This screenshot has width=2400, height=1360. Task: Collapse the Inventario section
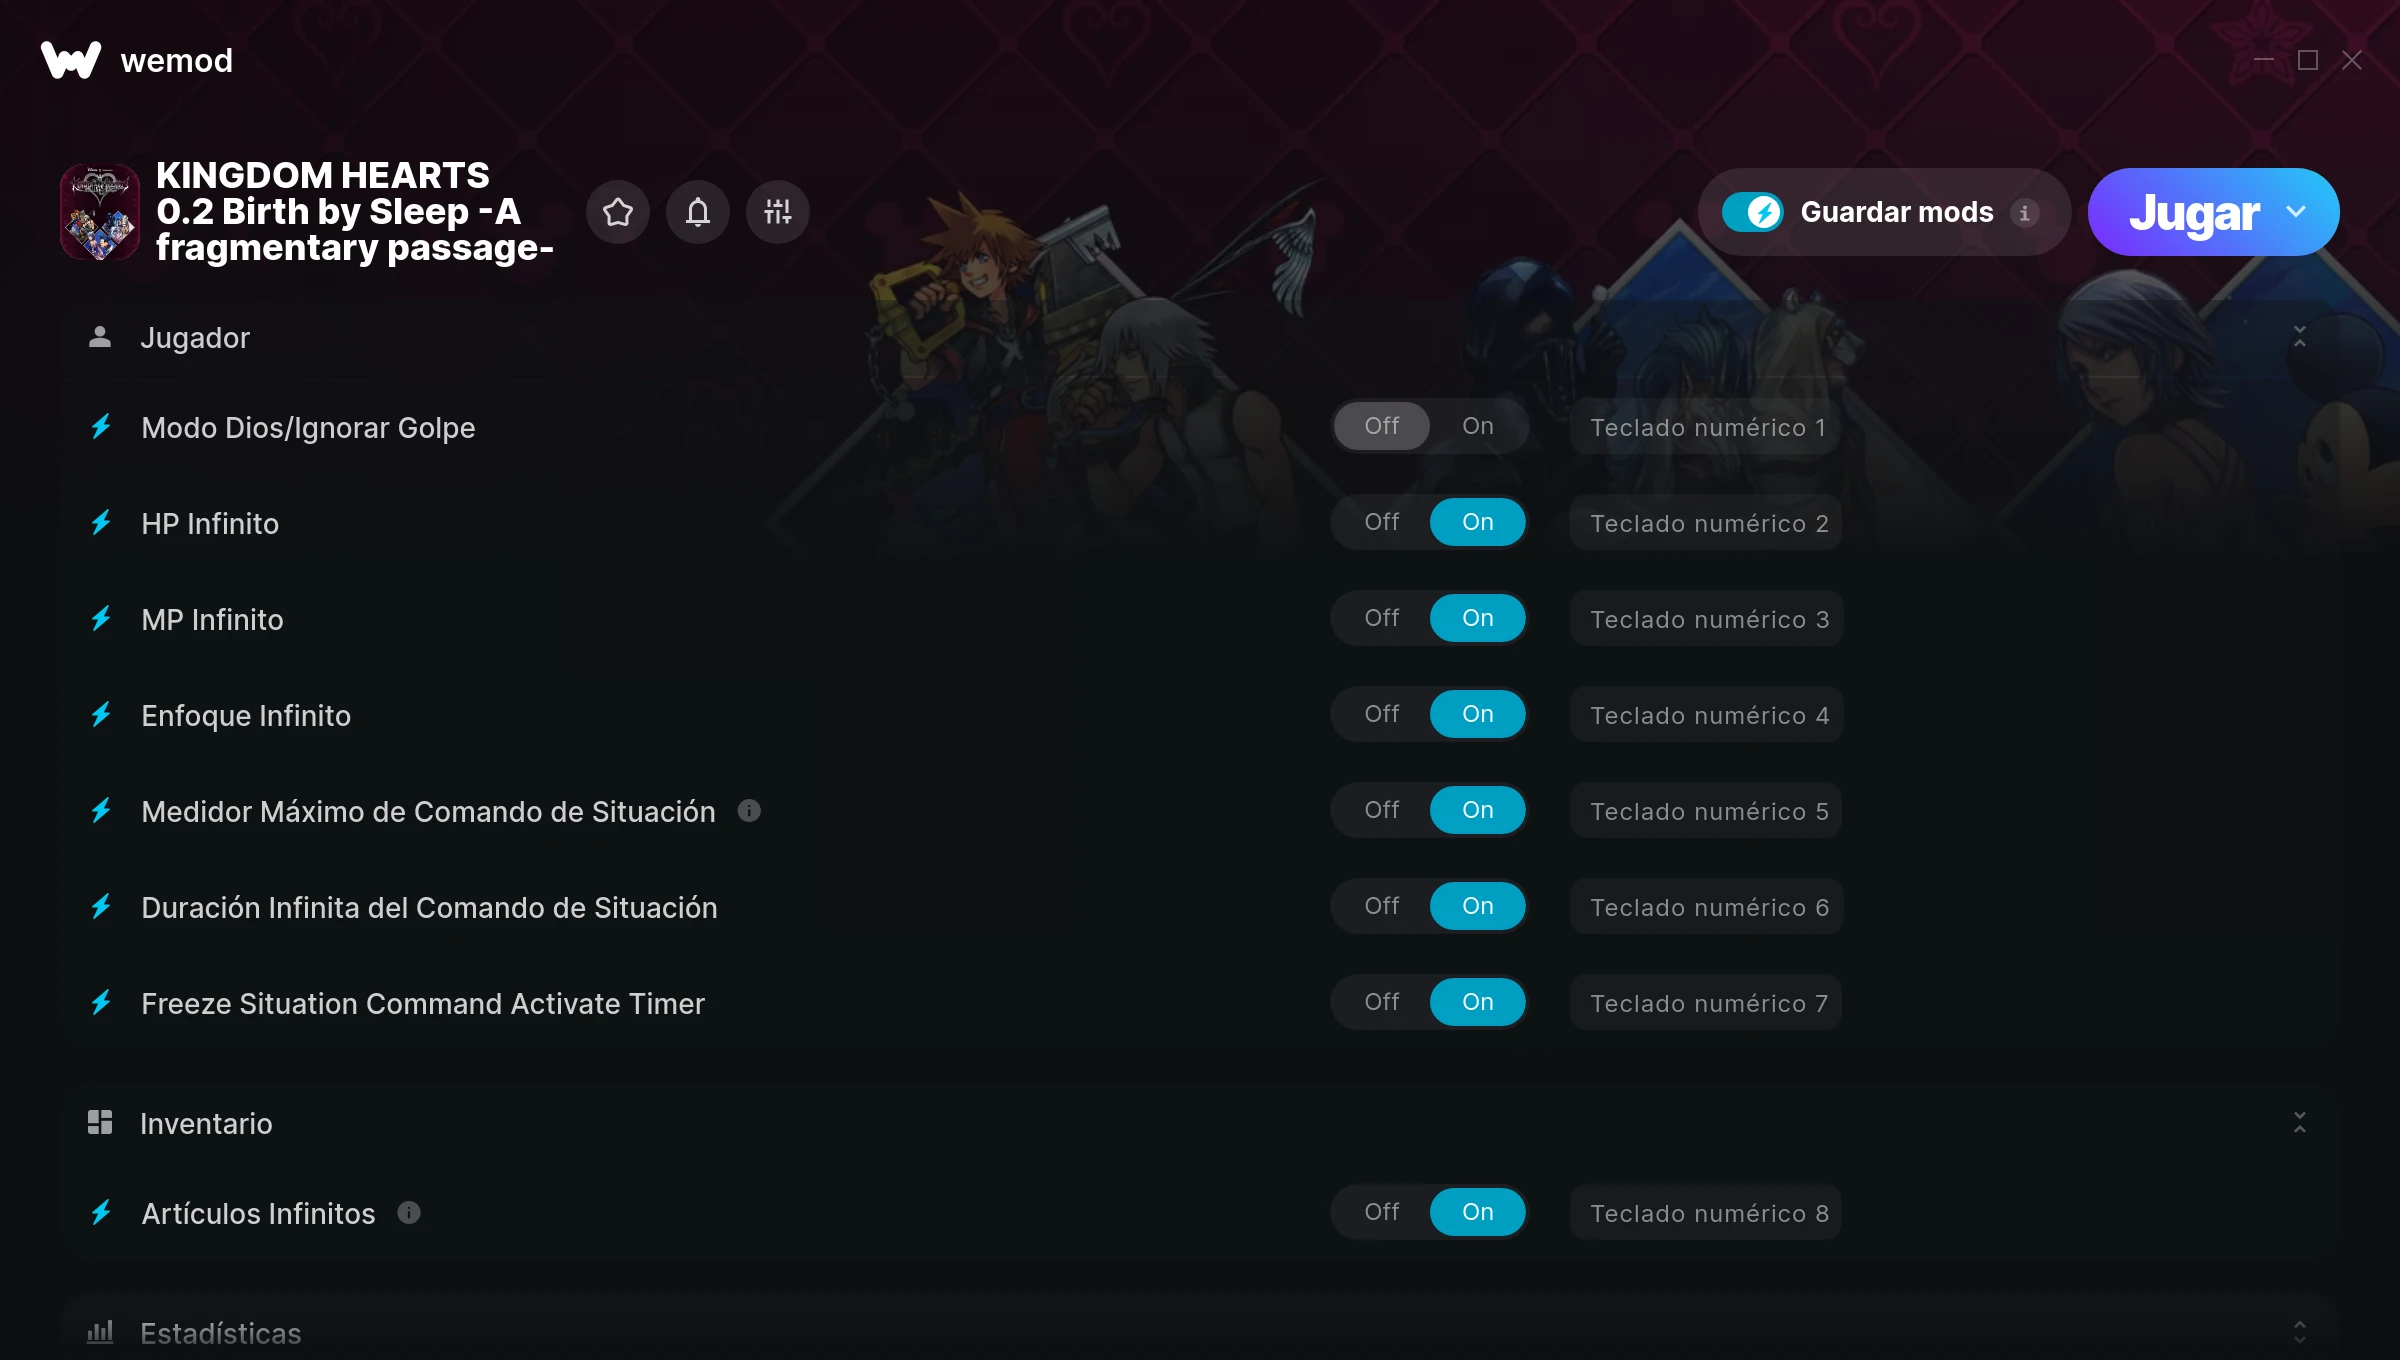[2300, 1123]
